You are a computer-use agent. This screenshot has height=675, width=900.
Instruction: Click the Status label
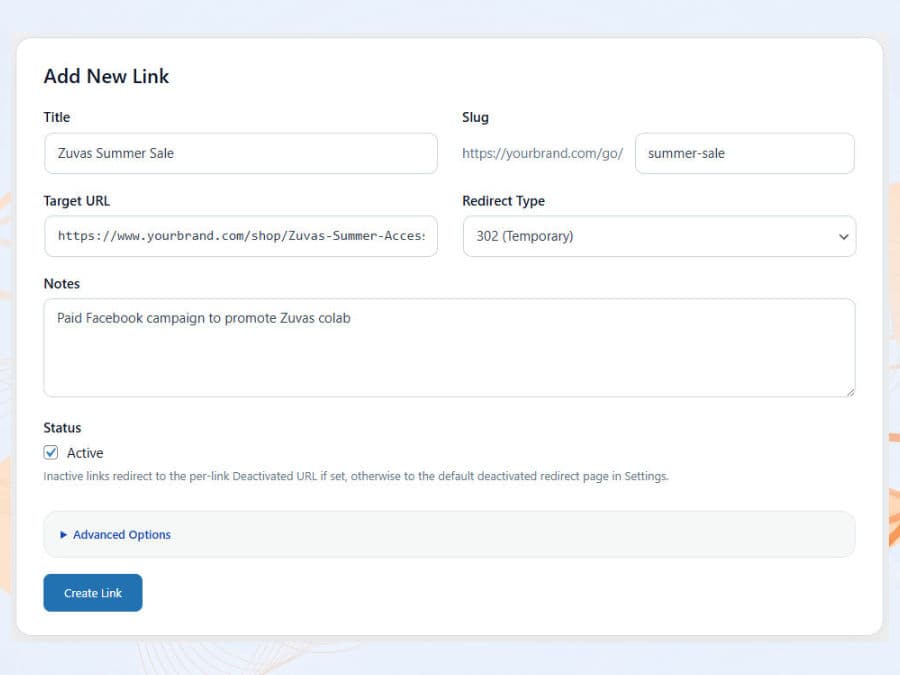point(62,428)
